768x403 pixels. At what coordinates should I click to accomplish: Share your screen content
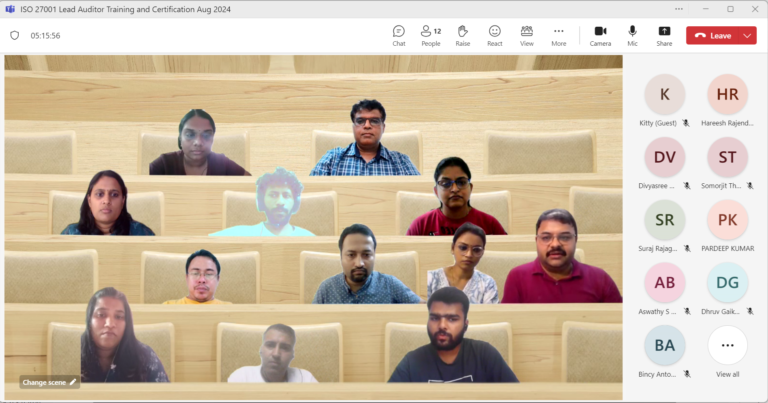664,35
